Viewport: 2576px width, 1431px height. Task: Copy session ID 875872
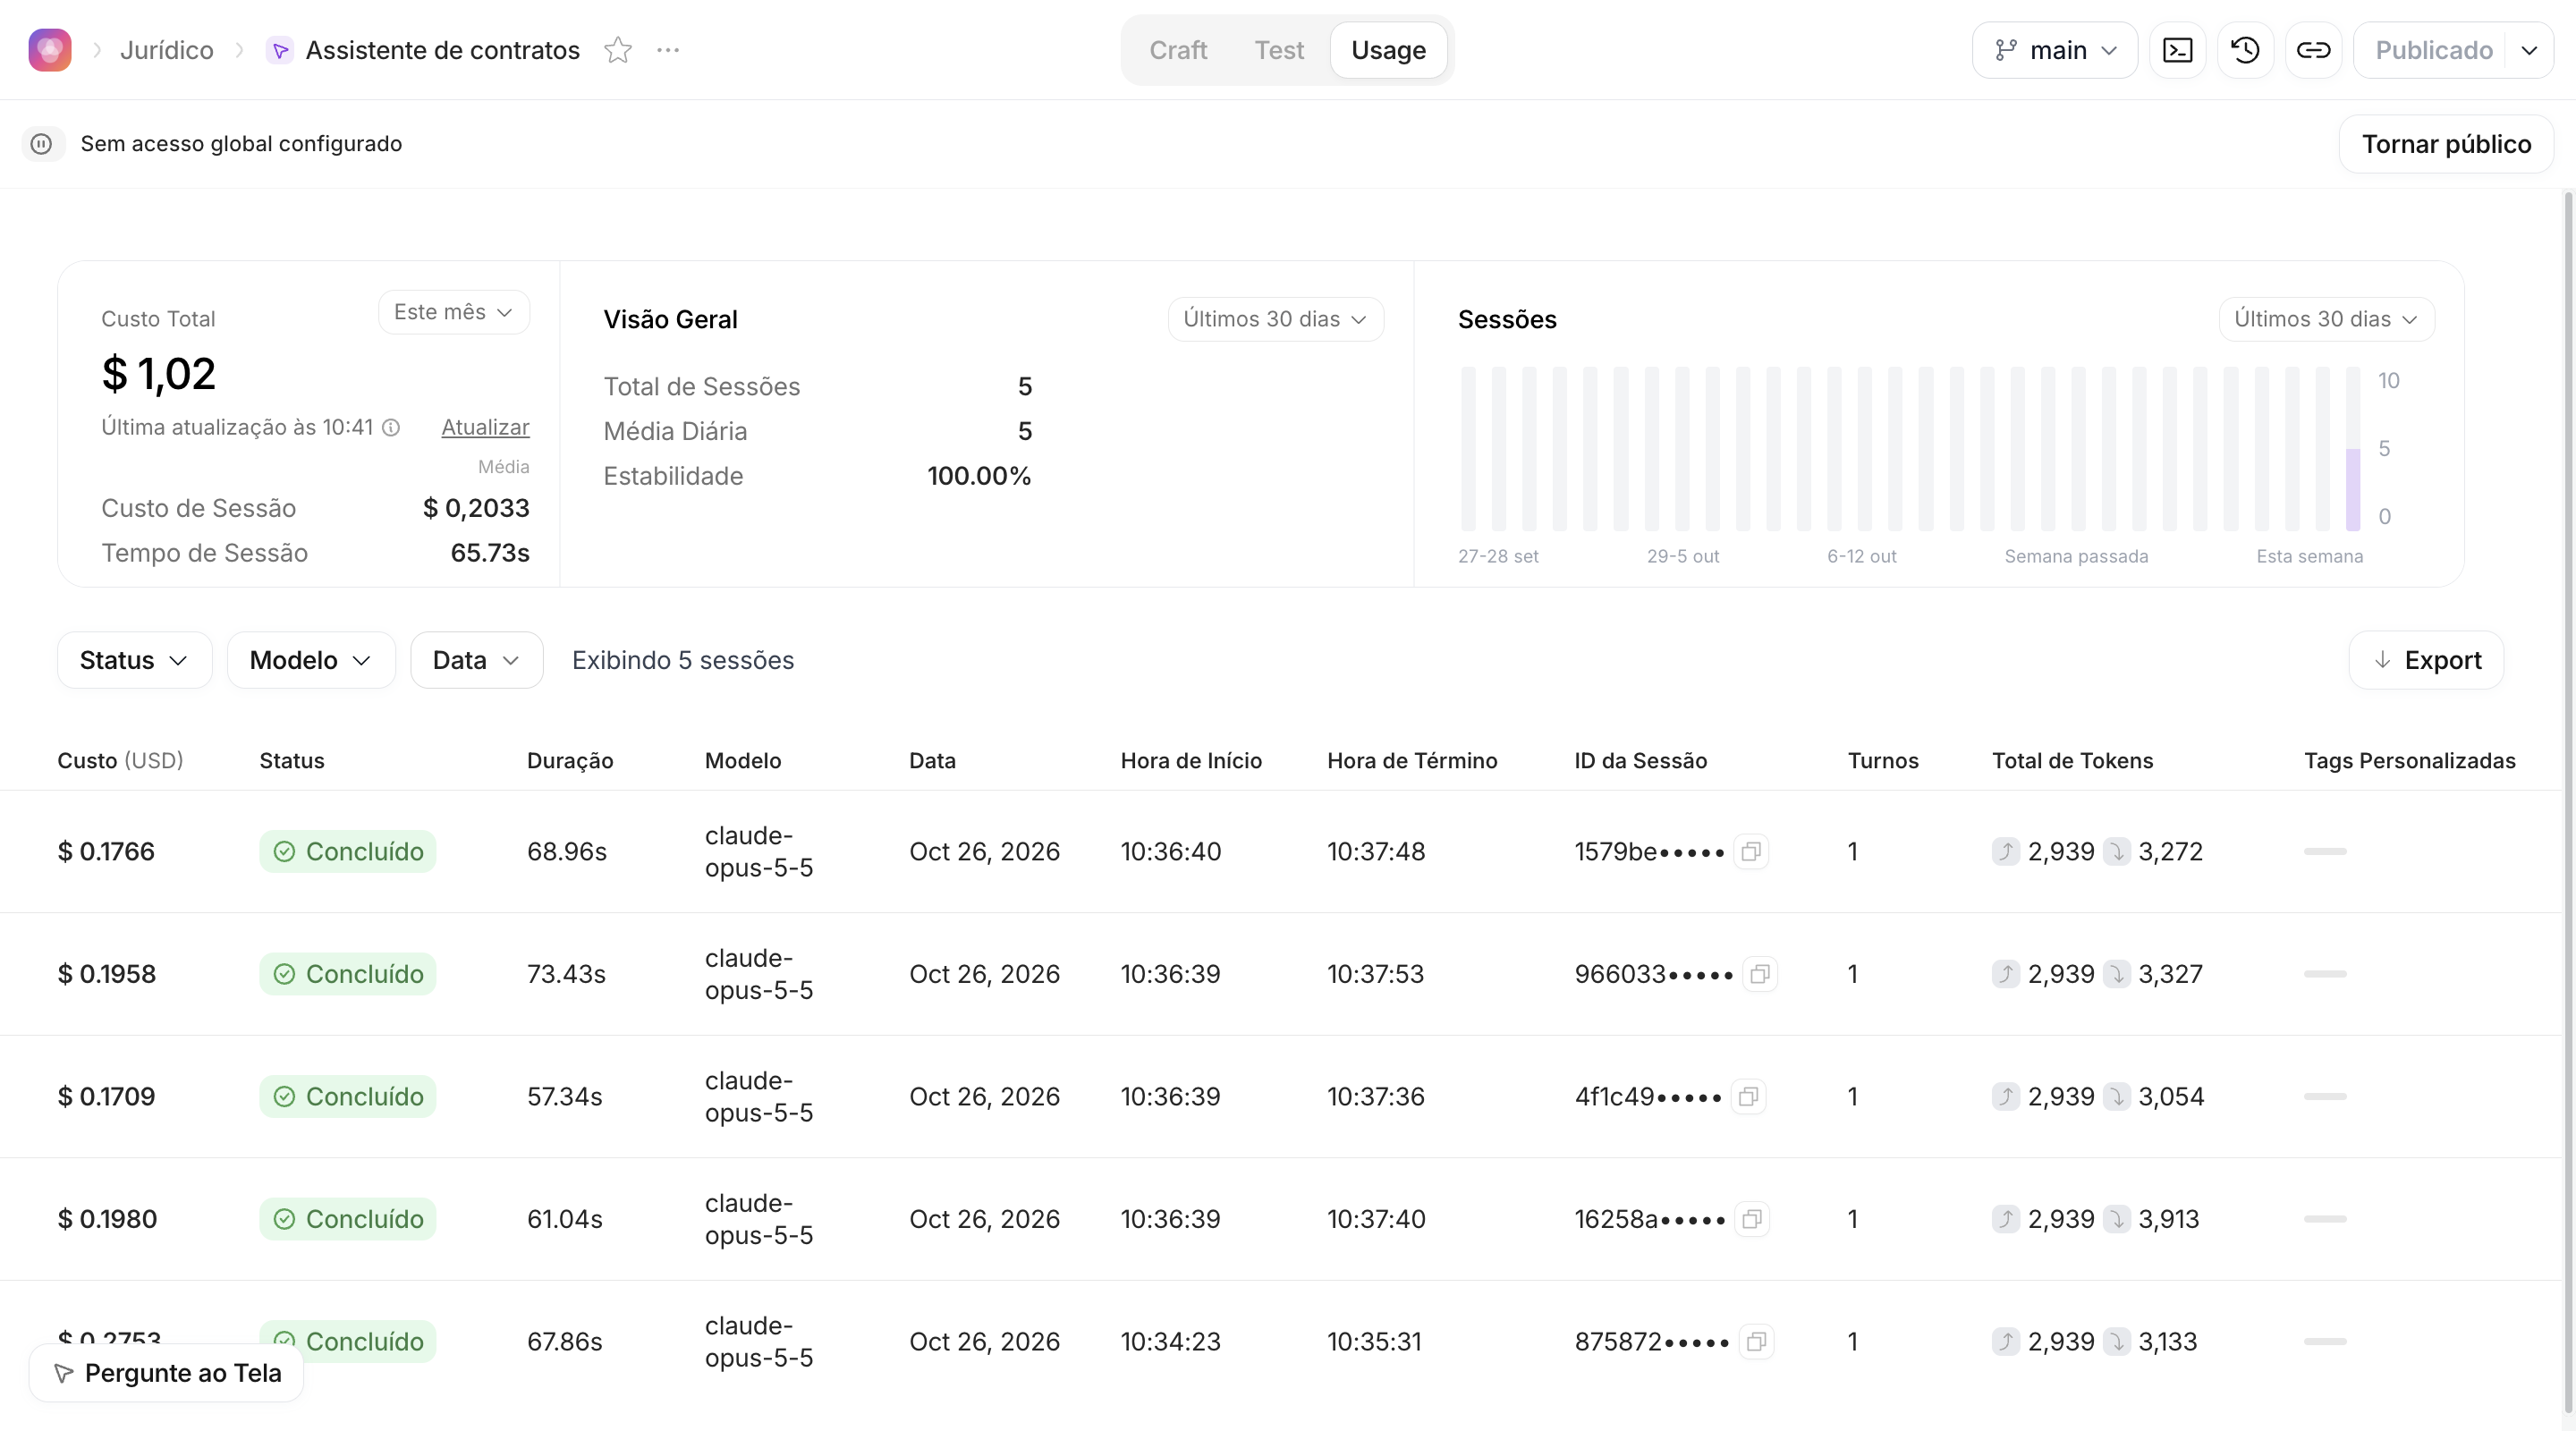tap(1757, 1342)
